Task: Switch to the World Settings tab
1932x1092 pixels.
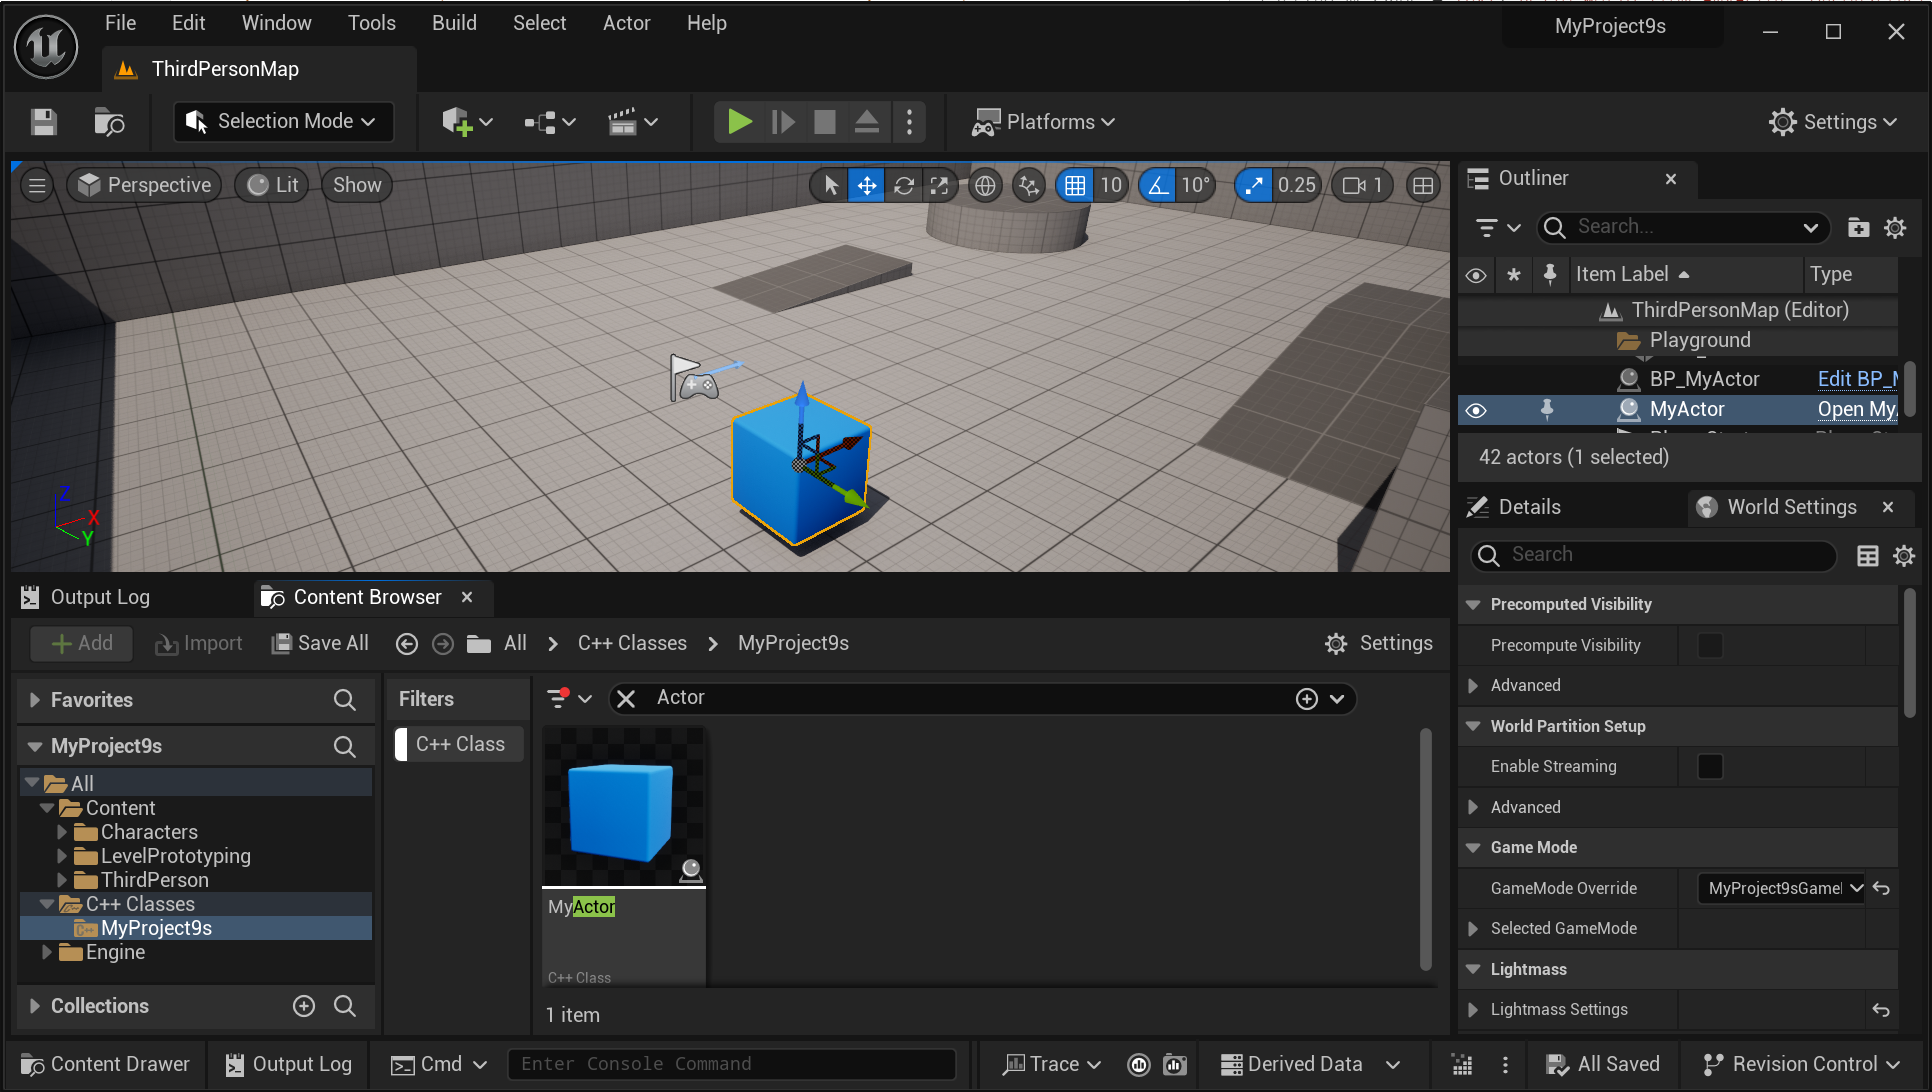Action: pos(1791,507)
